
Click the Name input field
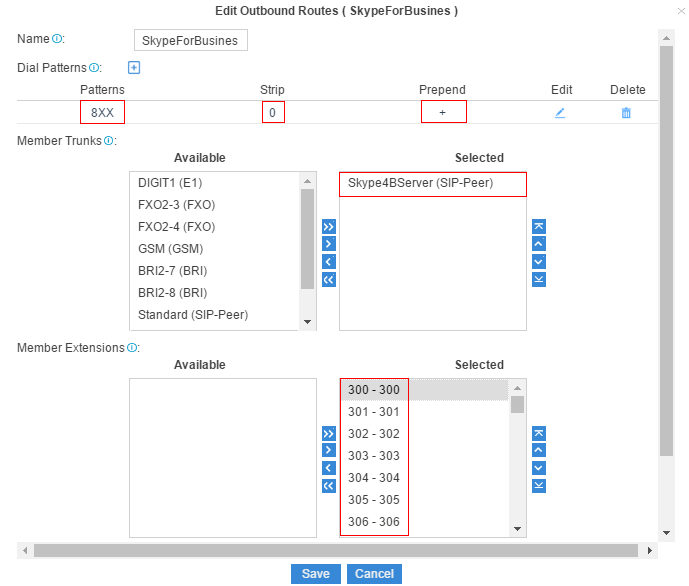(191, 40)
